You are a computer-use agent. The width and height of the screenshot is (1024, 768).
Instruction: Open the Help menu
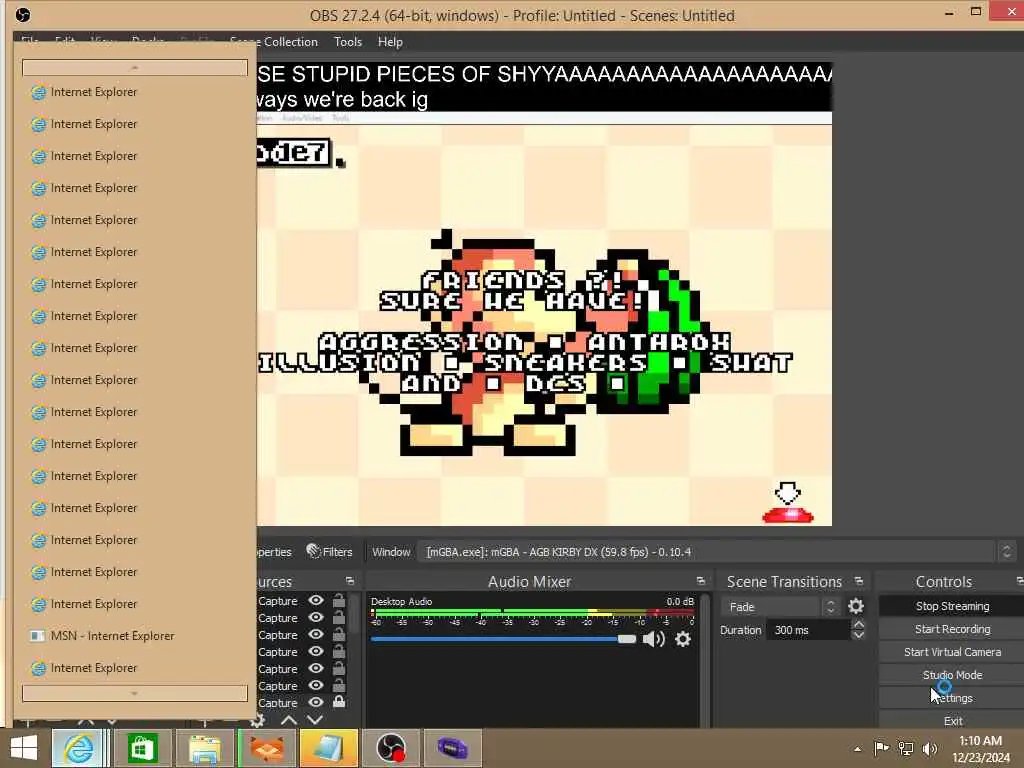coord(390,42)
